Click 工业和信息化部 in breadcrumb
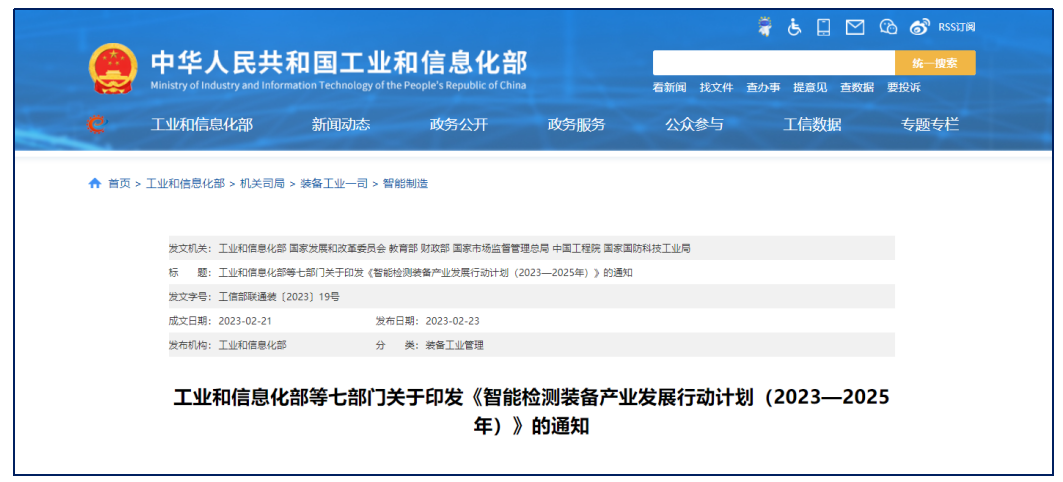The image size is (1063, 482). click(185, 184)
